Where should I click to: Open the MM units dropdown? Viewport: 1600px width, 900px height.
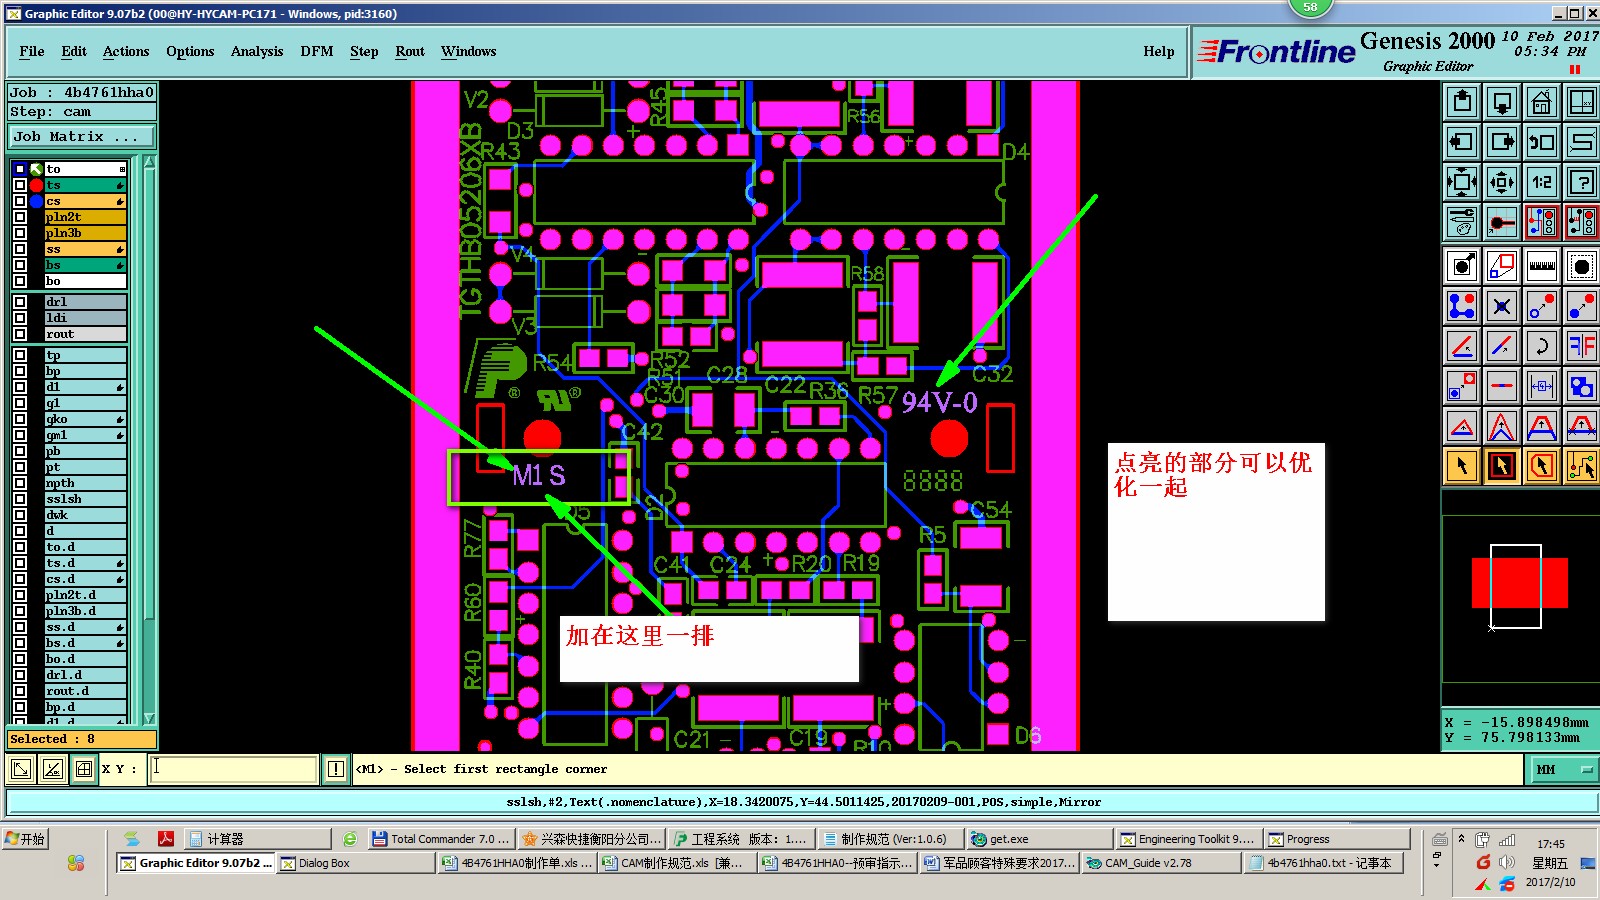coord(1563,769)
